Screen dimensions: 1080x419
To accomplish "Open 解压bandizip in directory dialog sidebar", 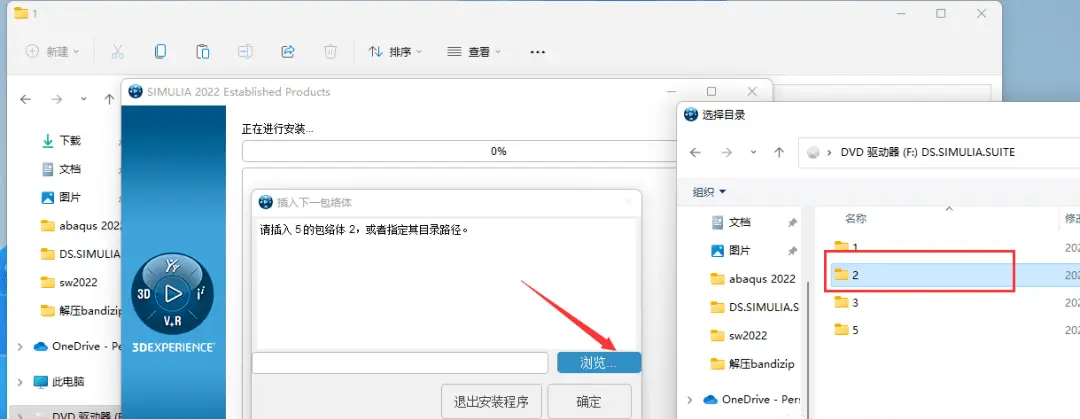I will point(751,364).
